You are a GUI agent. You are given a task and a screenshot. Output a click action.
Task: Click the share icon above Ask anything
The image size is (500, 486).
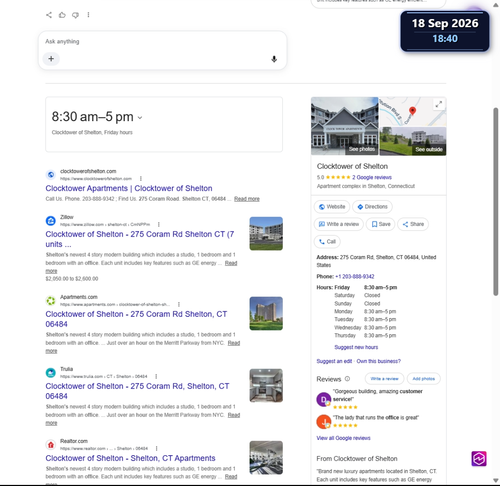[x=49, y=15]
